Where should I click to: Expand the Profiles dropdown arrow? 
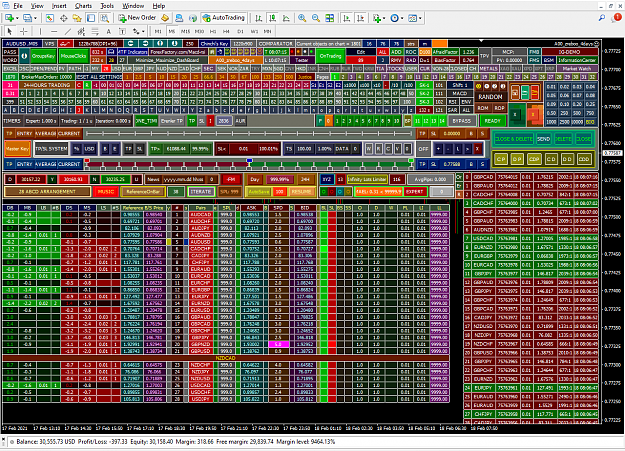35,18
